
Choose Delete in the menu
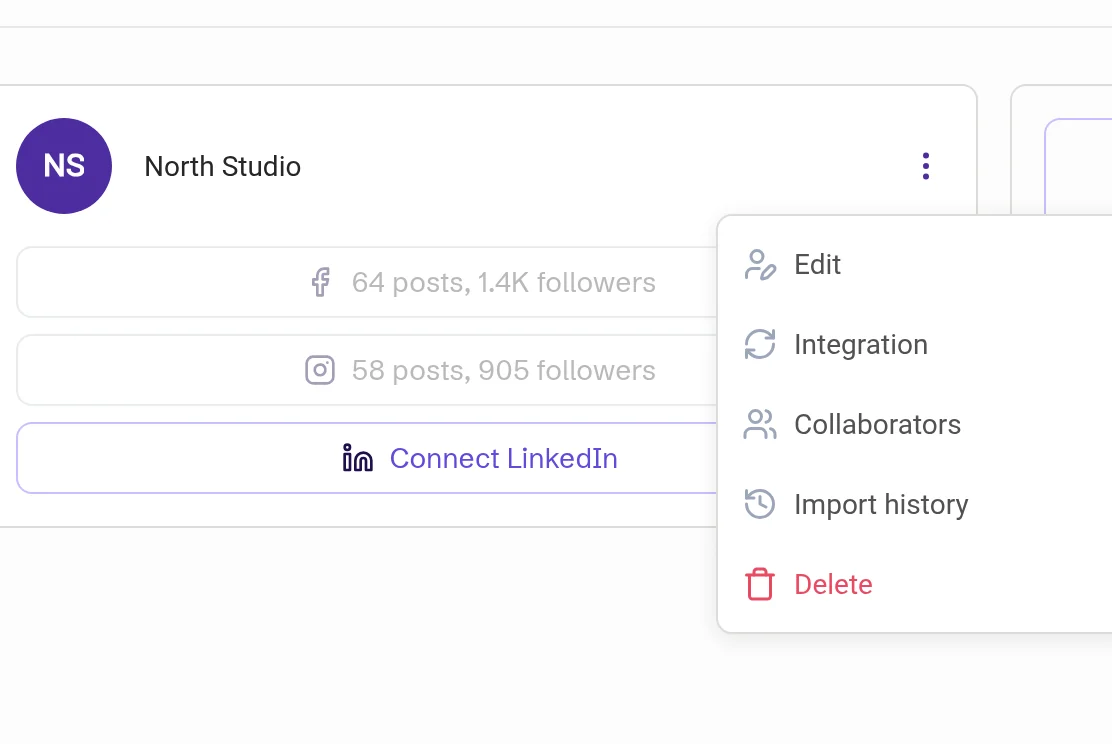point(915,584)
